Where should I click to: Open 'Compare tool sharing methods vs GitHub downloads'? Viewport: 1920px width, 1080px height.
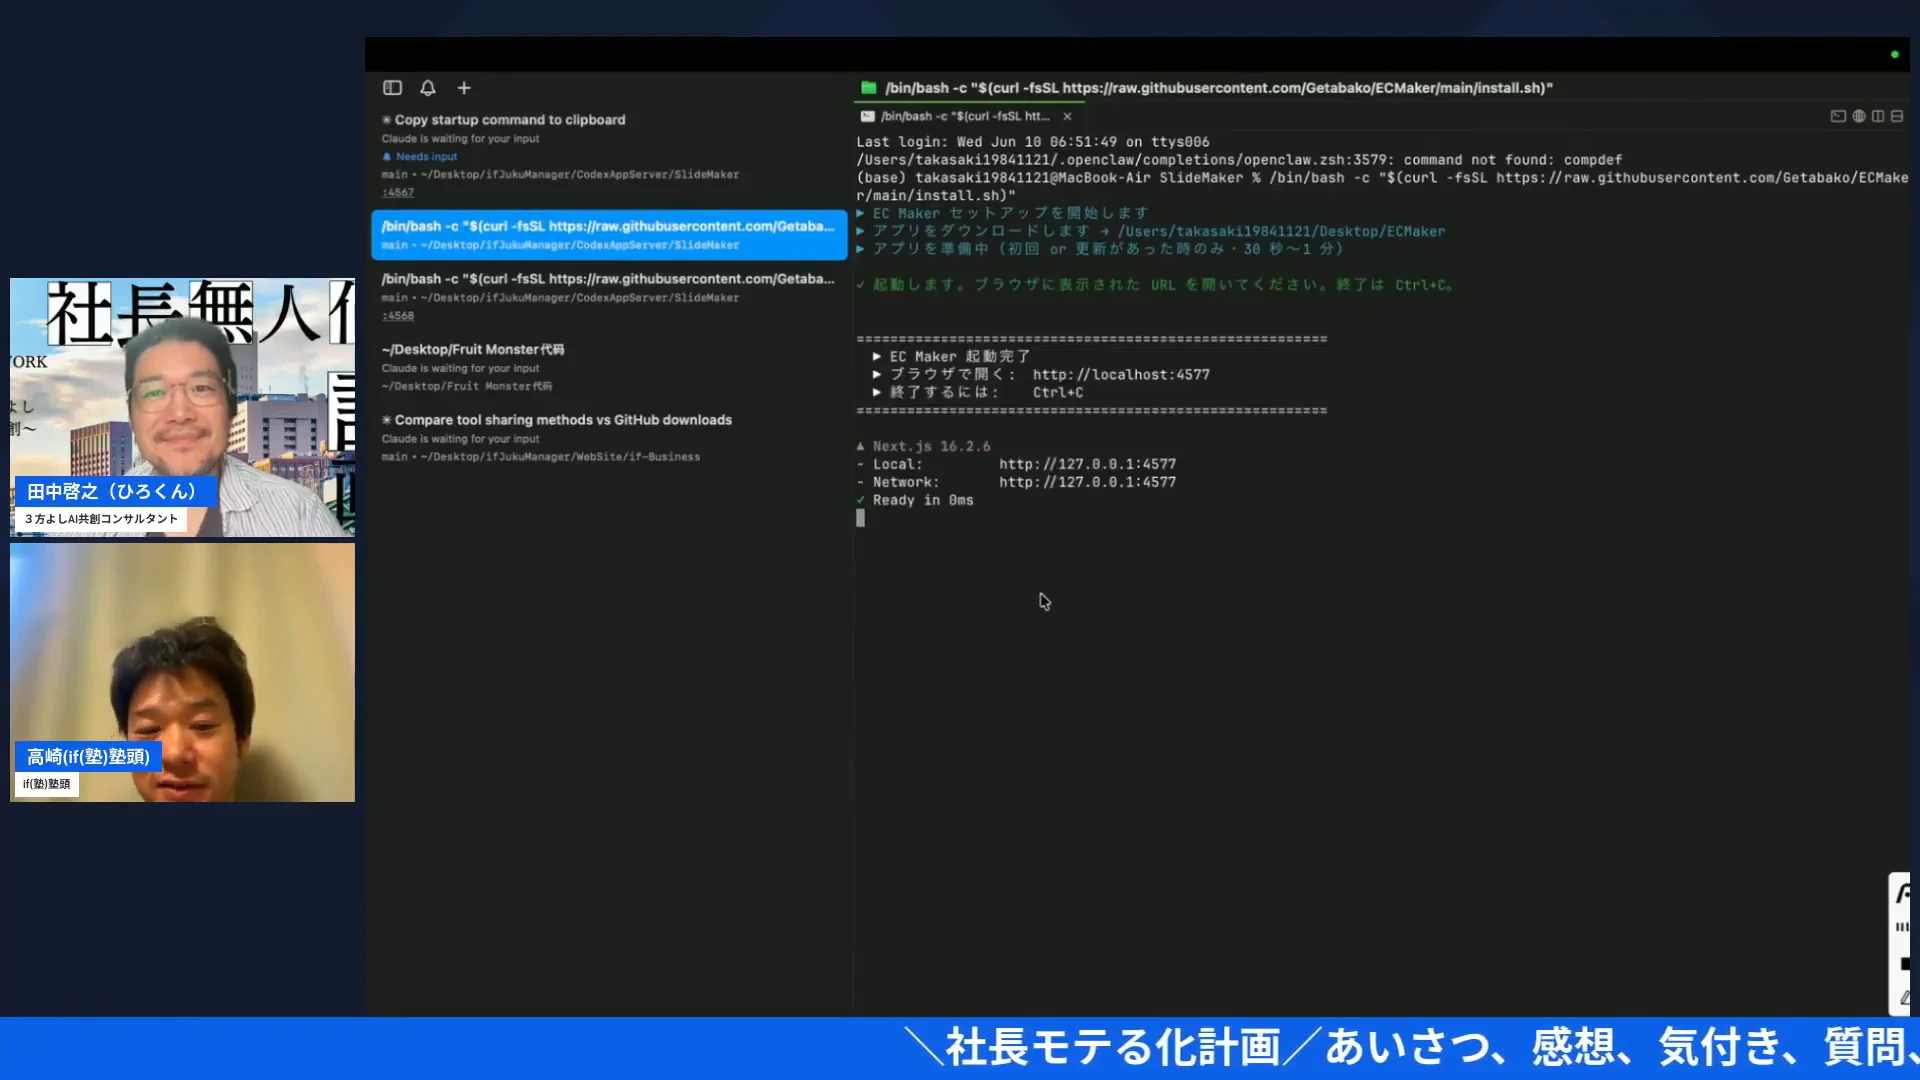coord(609,438)
